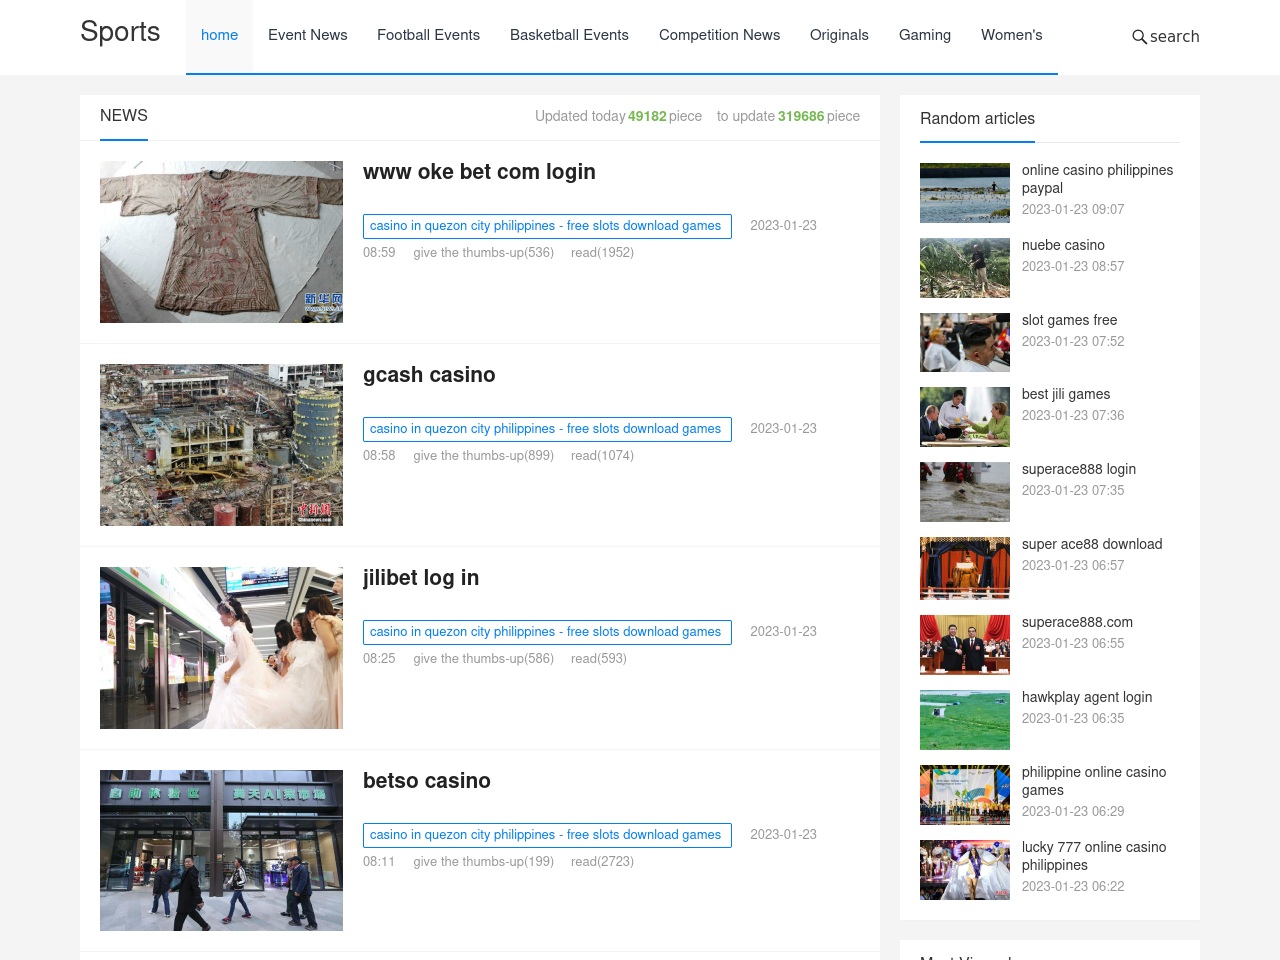Open 'slot games free' article
The height and width of the screenshot is (960, 1280).
[1069, 320]
